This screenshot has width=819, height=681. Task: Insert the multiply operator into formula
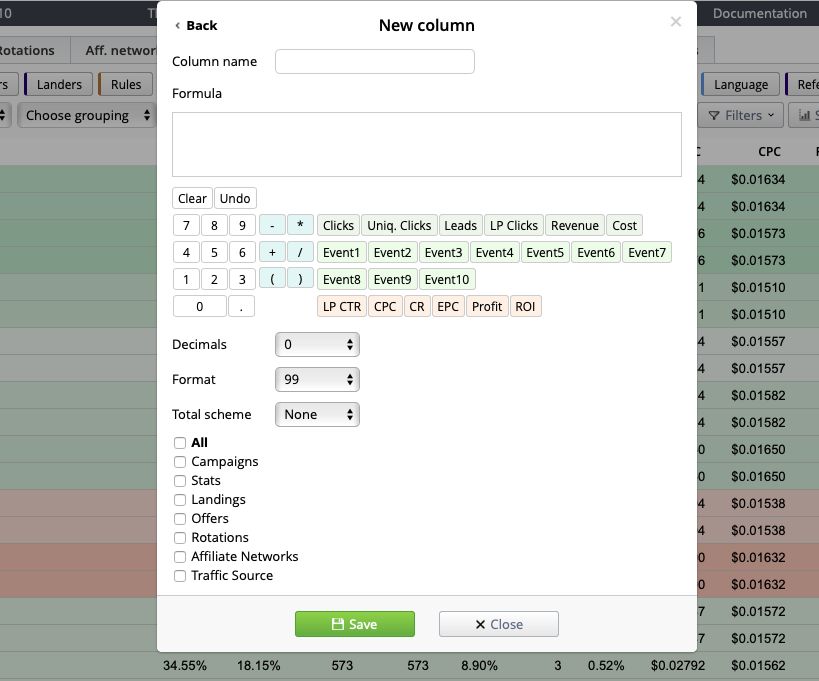point(300,226)
